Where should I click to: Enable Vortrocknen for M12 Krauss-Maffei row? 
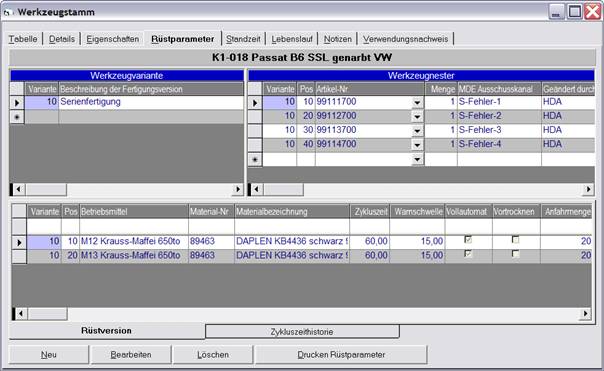pyautogui.click(x=515, y=240)
